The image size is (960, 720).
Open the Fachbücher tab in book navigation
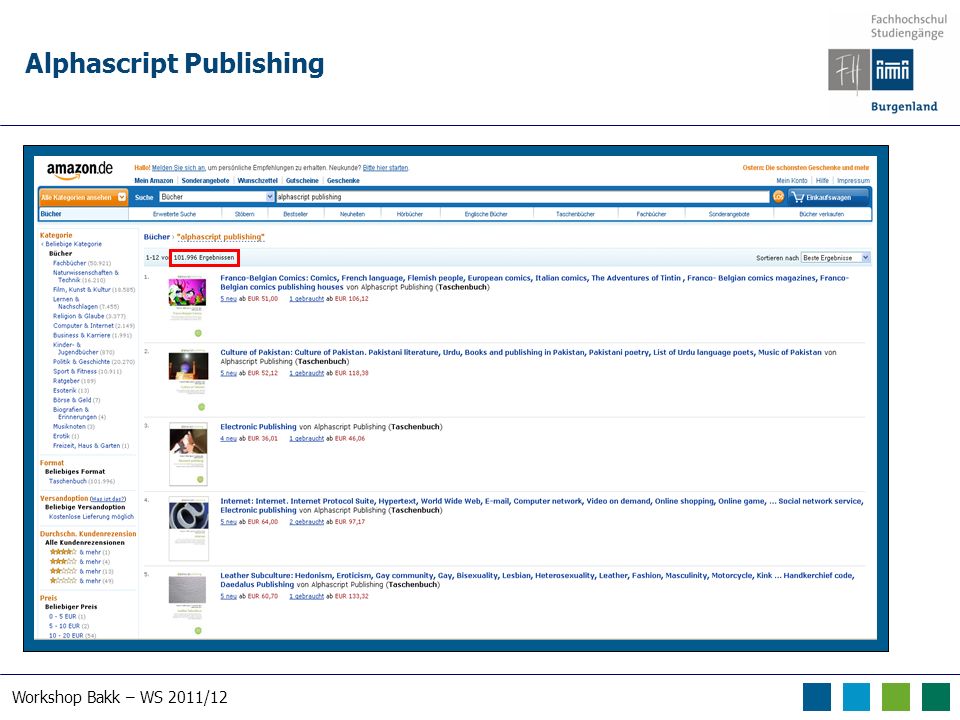tap(651, 214)
